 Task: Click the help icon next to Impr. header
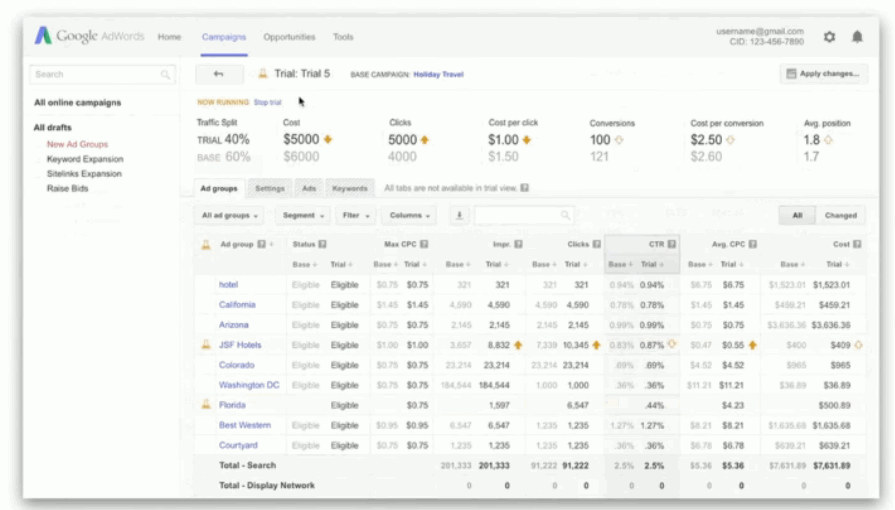518,244
